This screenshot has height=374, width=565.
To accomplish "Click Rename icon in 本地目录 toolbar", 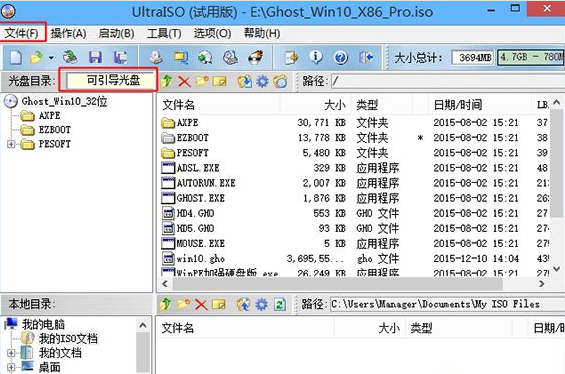I will tap(219, 304).
